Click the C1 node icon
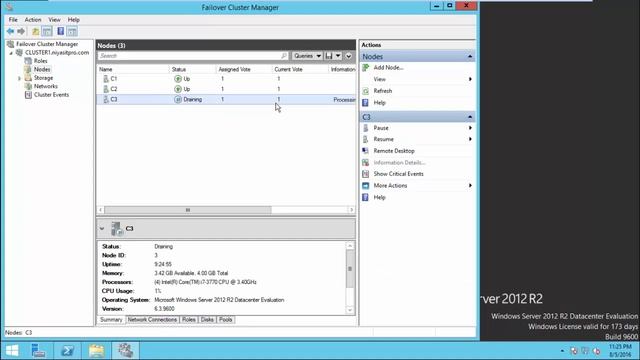The image size is (640, 360). 106,78
